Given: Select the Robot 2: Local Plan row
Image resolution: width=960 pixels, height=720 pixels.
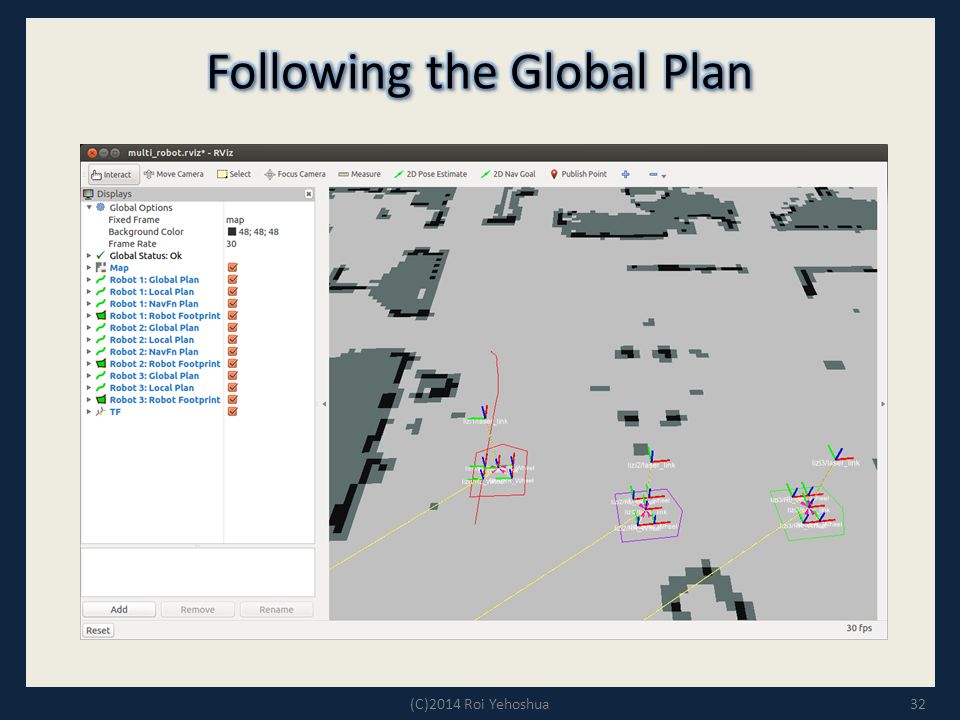Looking at the screenshot, I should pos(198,340).
